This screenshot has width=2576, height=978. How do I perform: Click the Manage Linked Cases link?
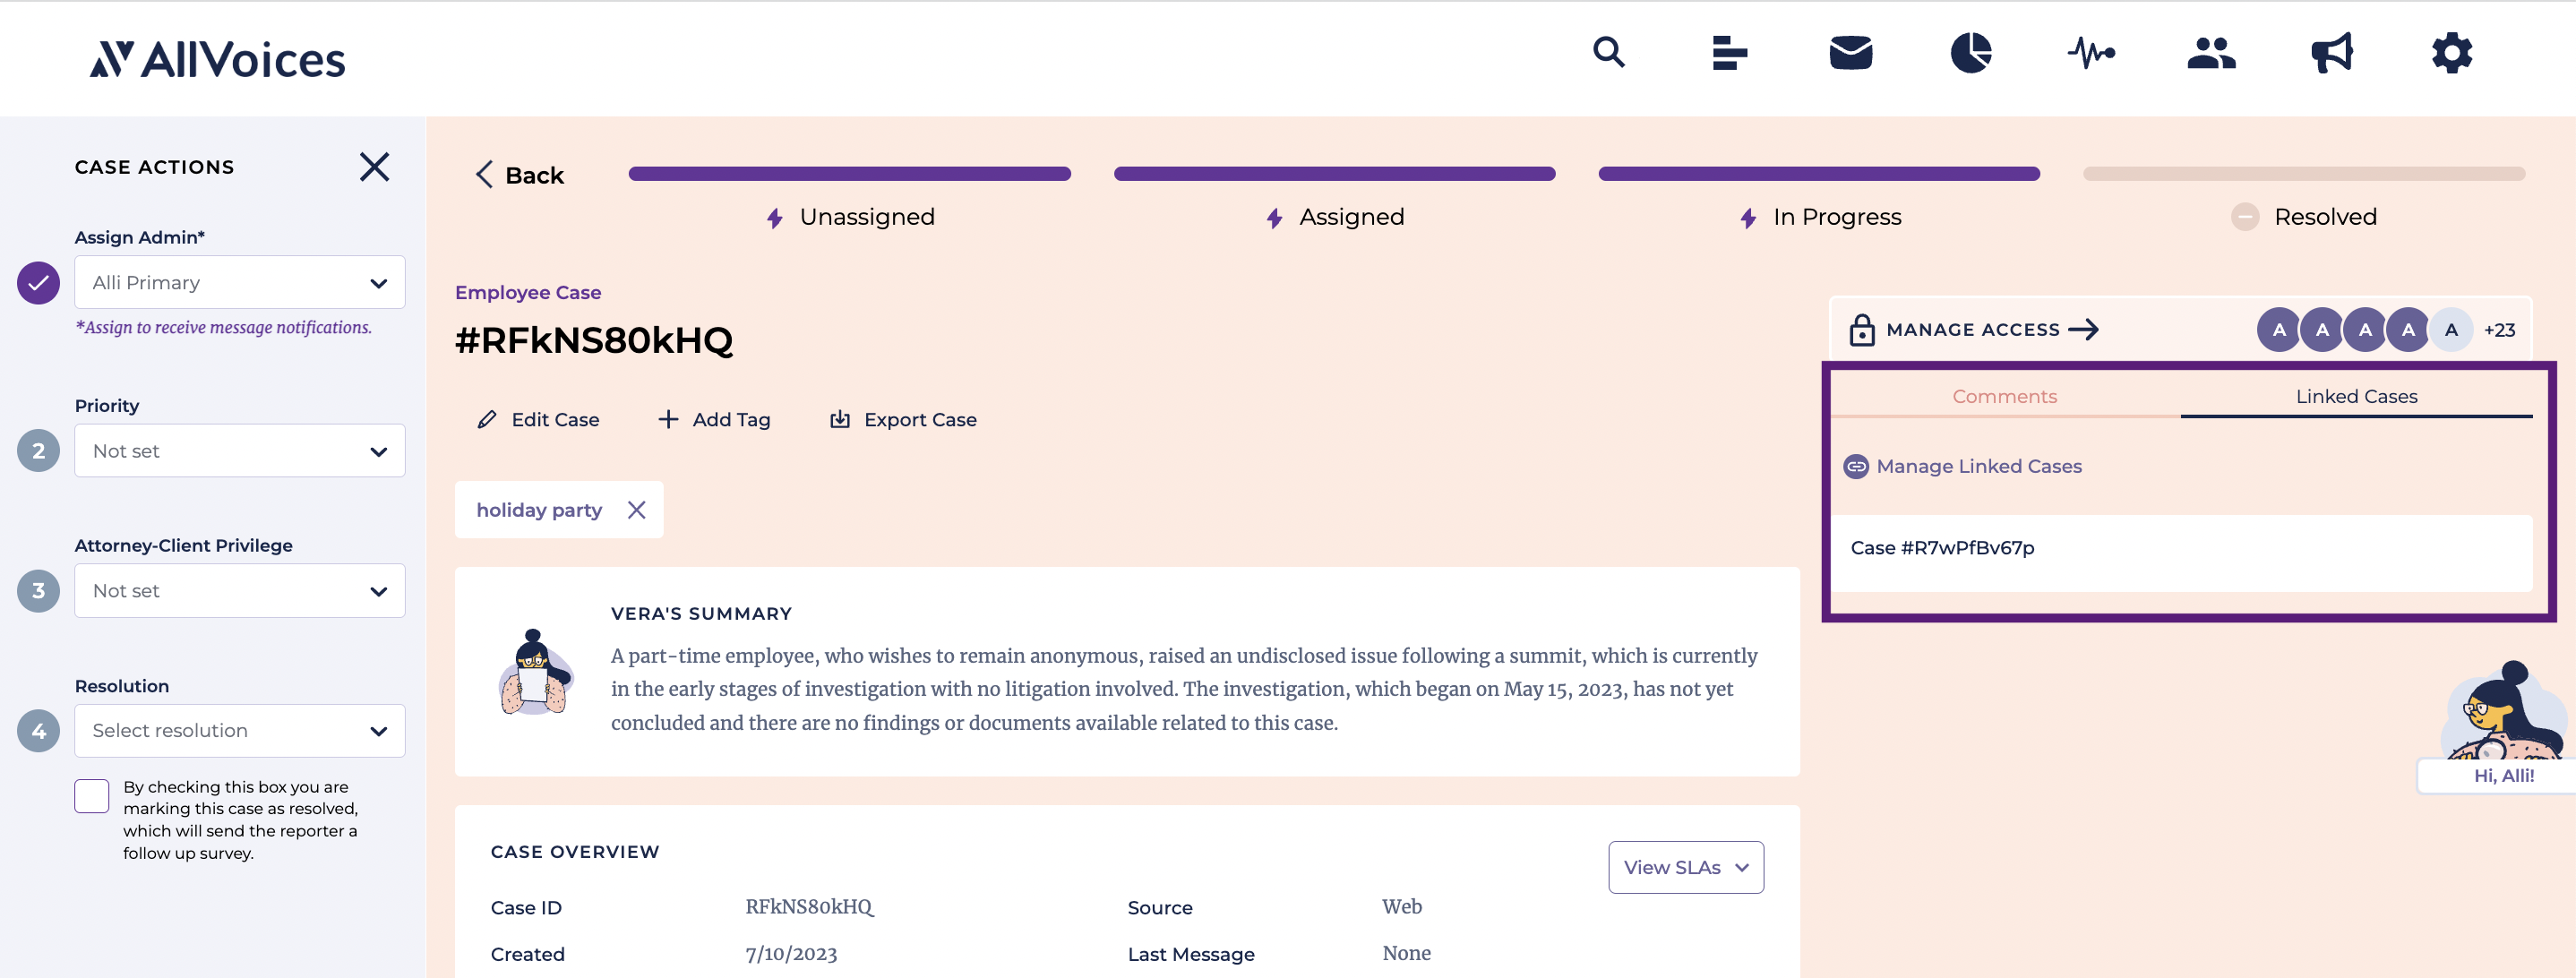click(x=1979, y=465)
